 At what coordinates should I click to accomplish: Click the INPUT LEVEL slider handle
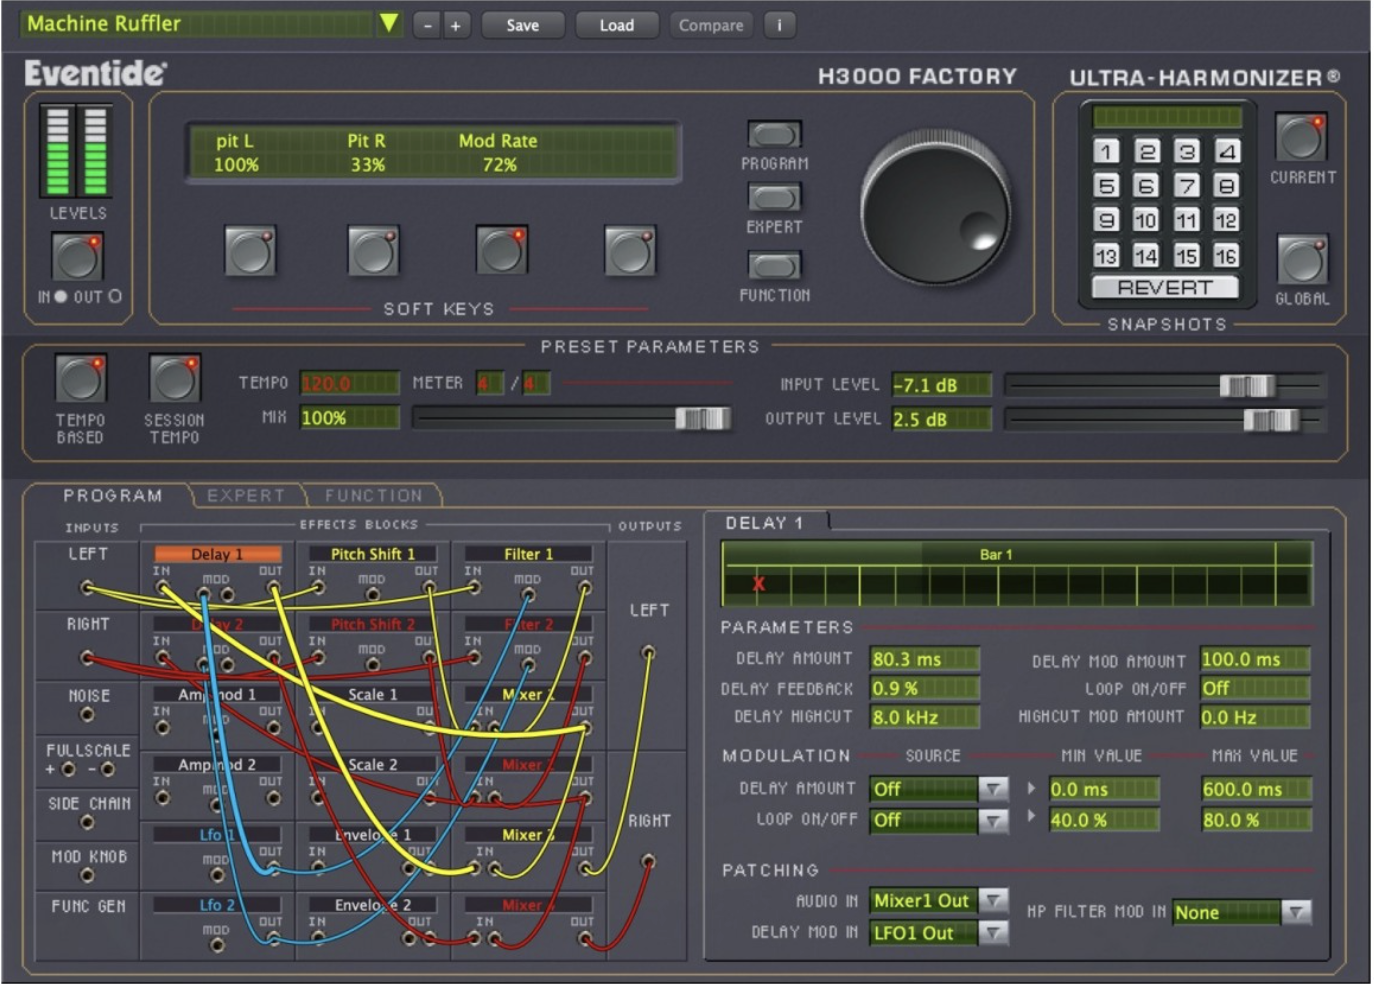point(1247,385)
